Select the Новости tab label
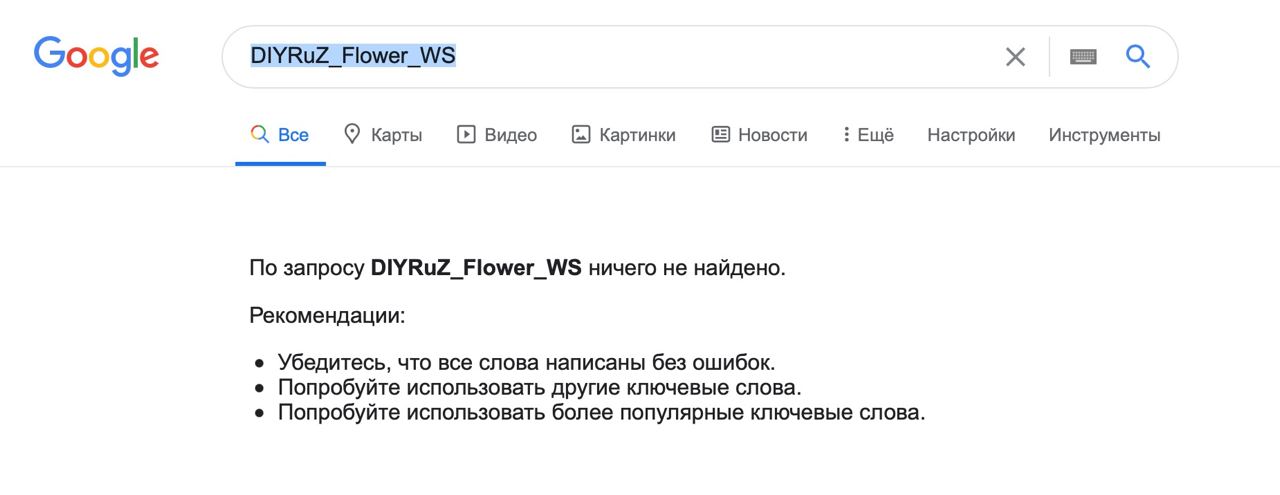1280x495 pixels. [772, 135]
